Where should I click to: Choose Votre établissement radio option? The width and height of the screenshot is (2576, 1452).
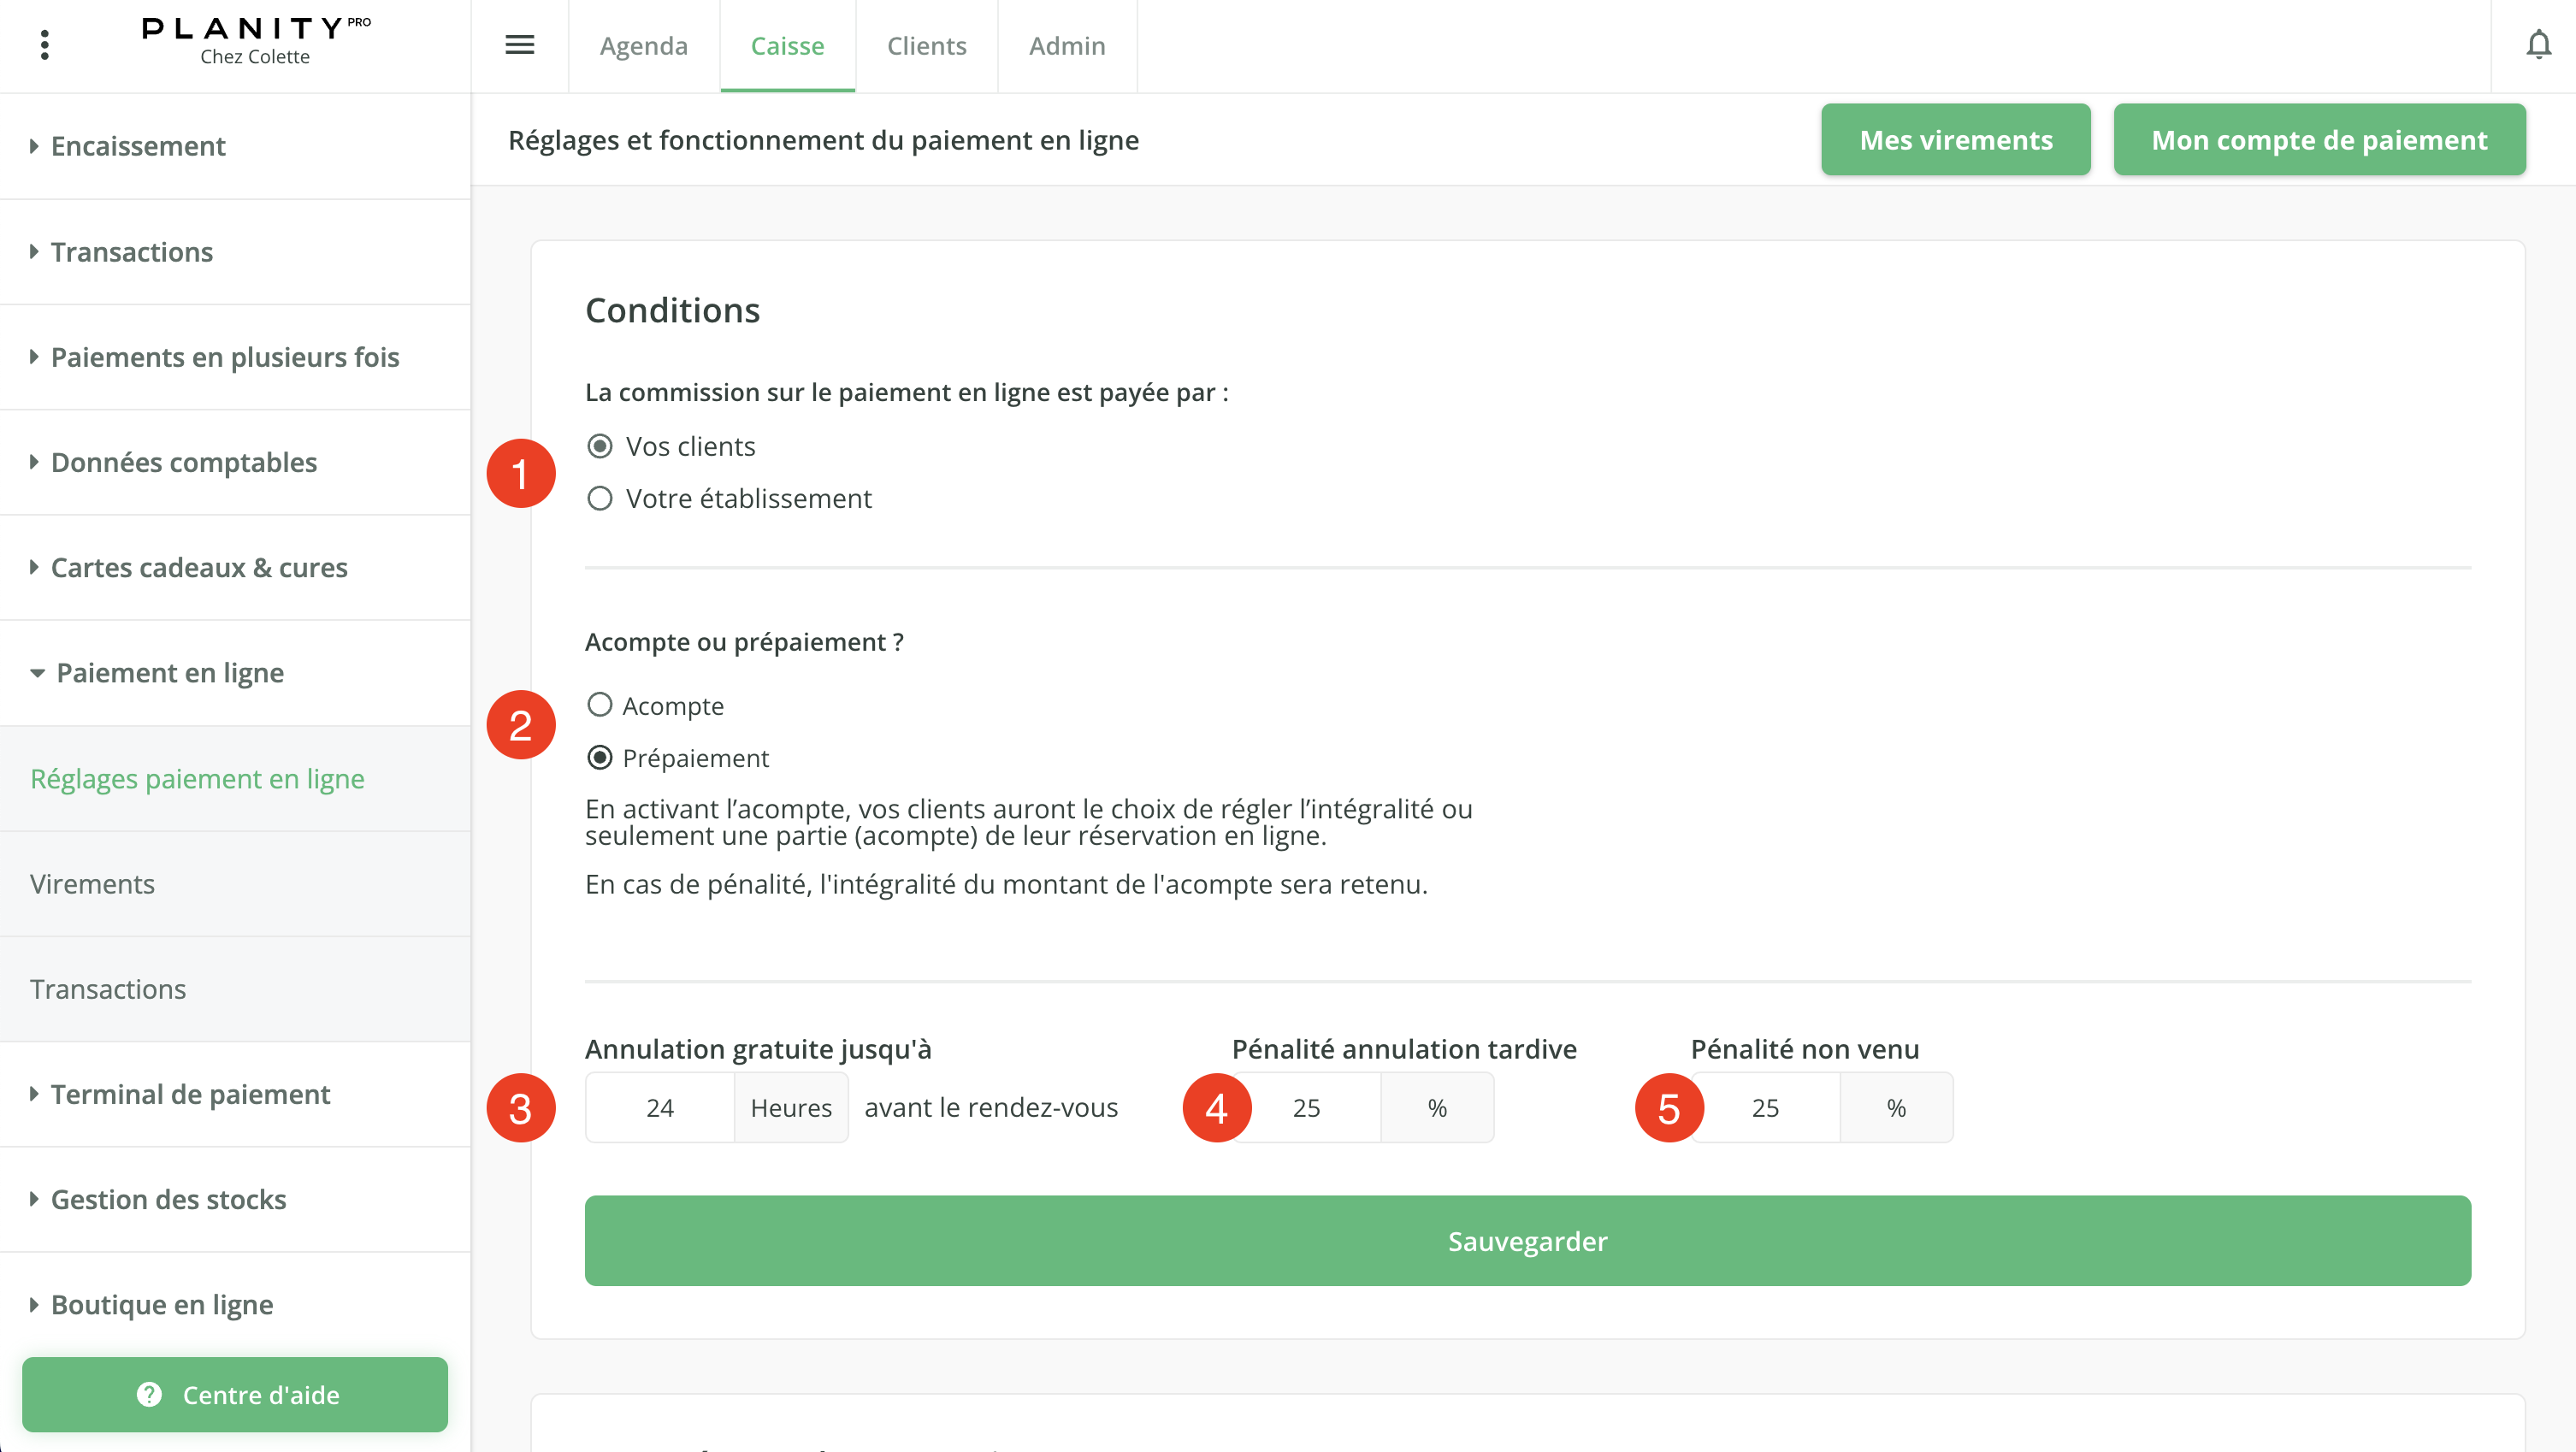click(x=600, y=498)
